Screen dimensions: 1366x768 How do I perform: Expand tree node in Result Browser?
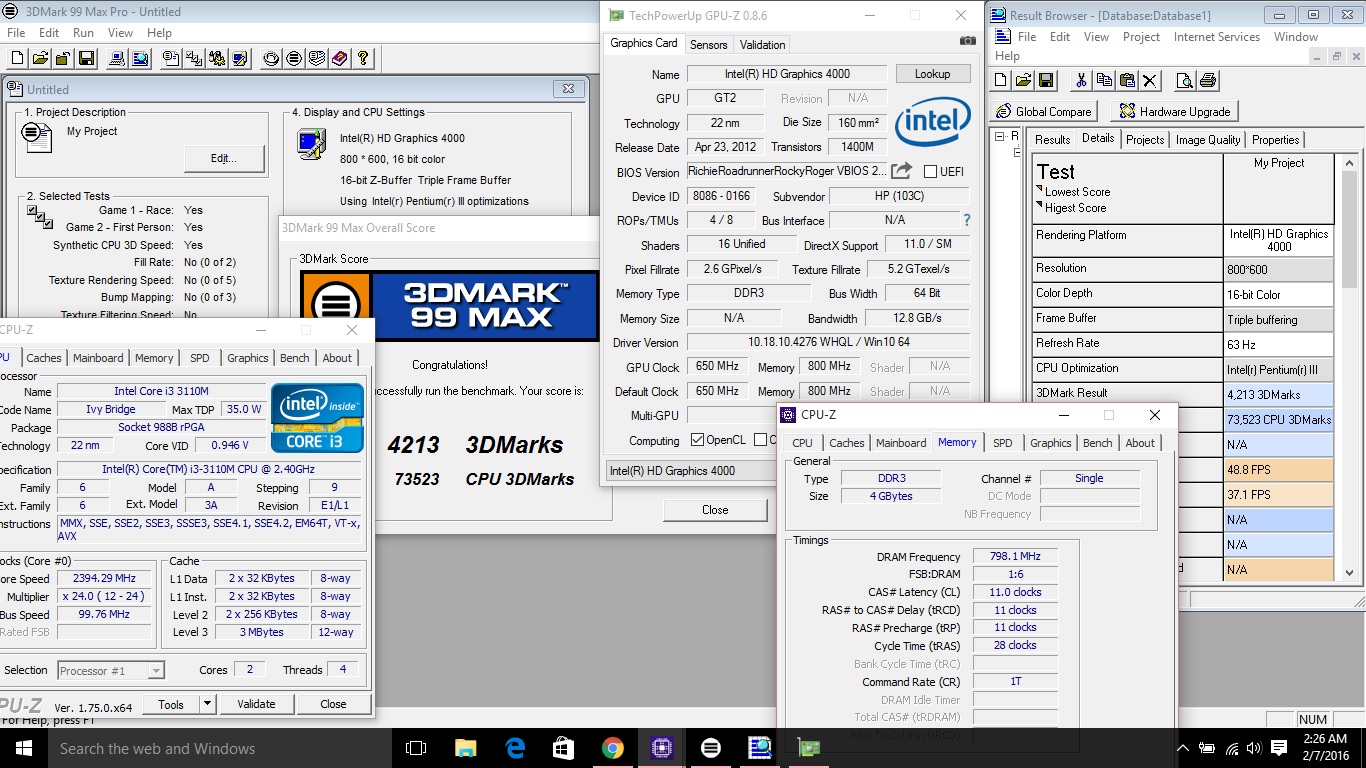tap(1002, 137)
